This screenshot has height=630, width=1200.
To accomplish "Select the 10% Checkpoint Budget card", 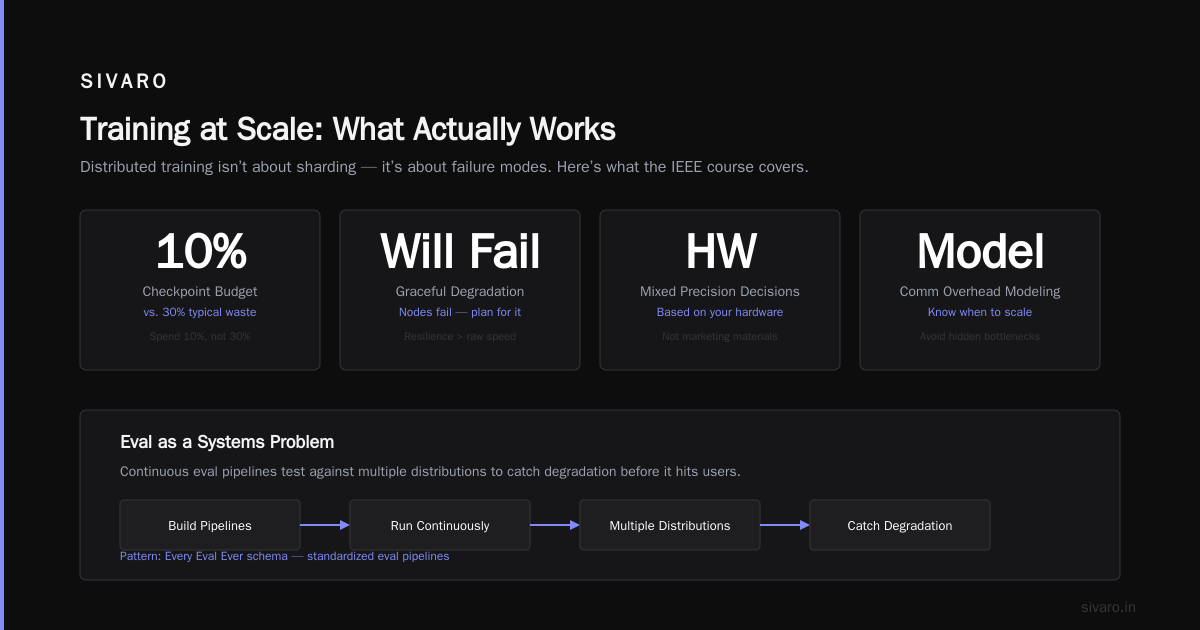I will point(200,290).
